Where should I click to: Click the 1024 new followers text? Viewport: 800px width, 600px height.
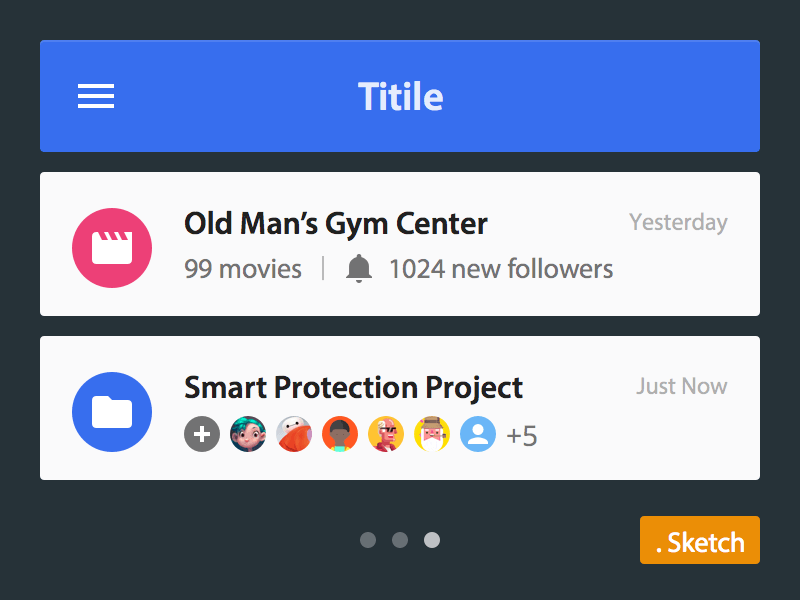click(x=501, y=269)
